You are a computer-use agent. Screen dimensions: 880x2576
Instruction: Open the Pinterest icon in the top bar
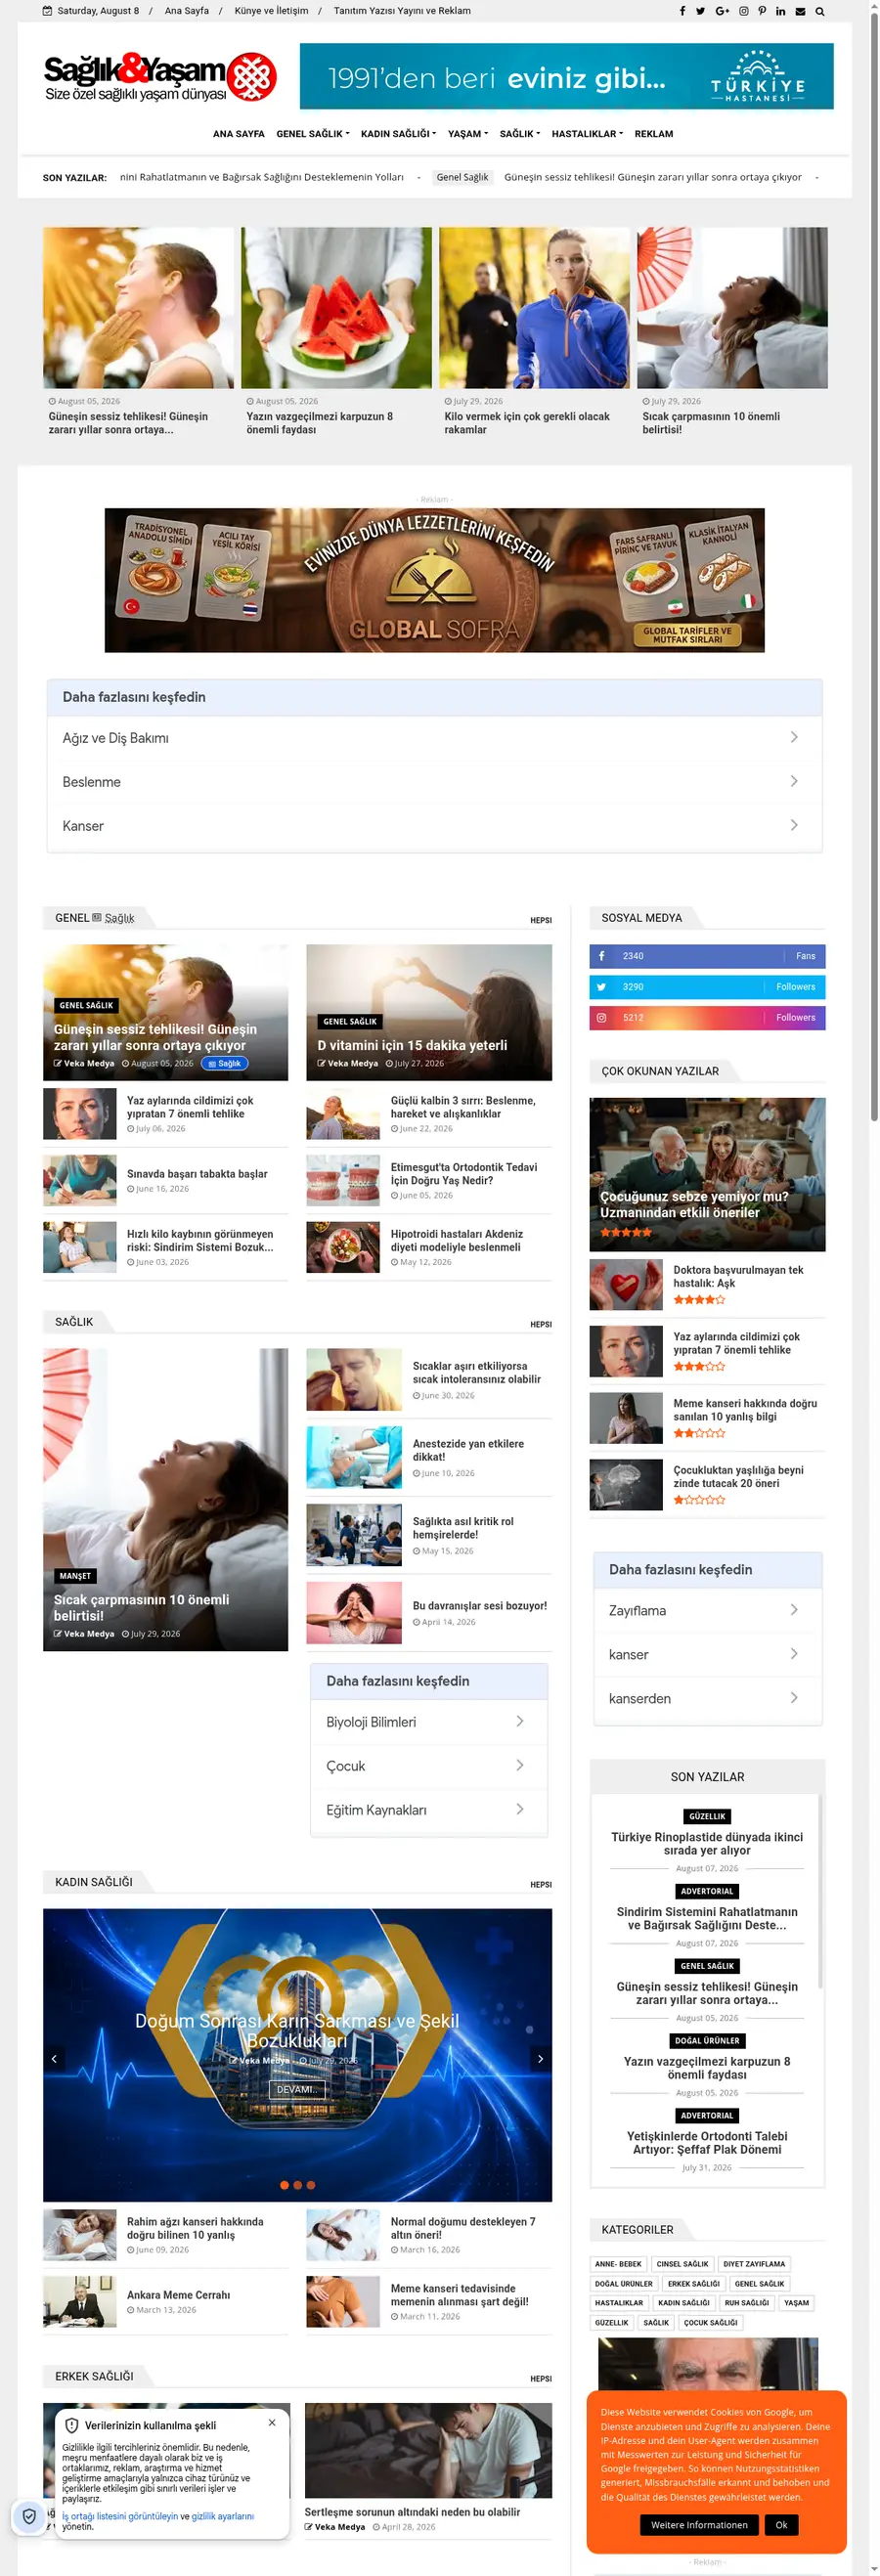[762, 11]
